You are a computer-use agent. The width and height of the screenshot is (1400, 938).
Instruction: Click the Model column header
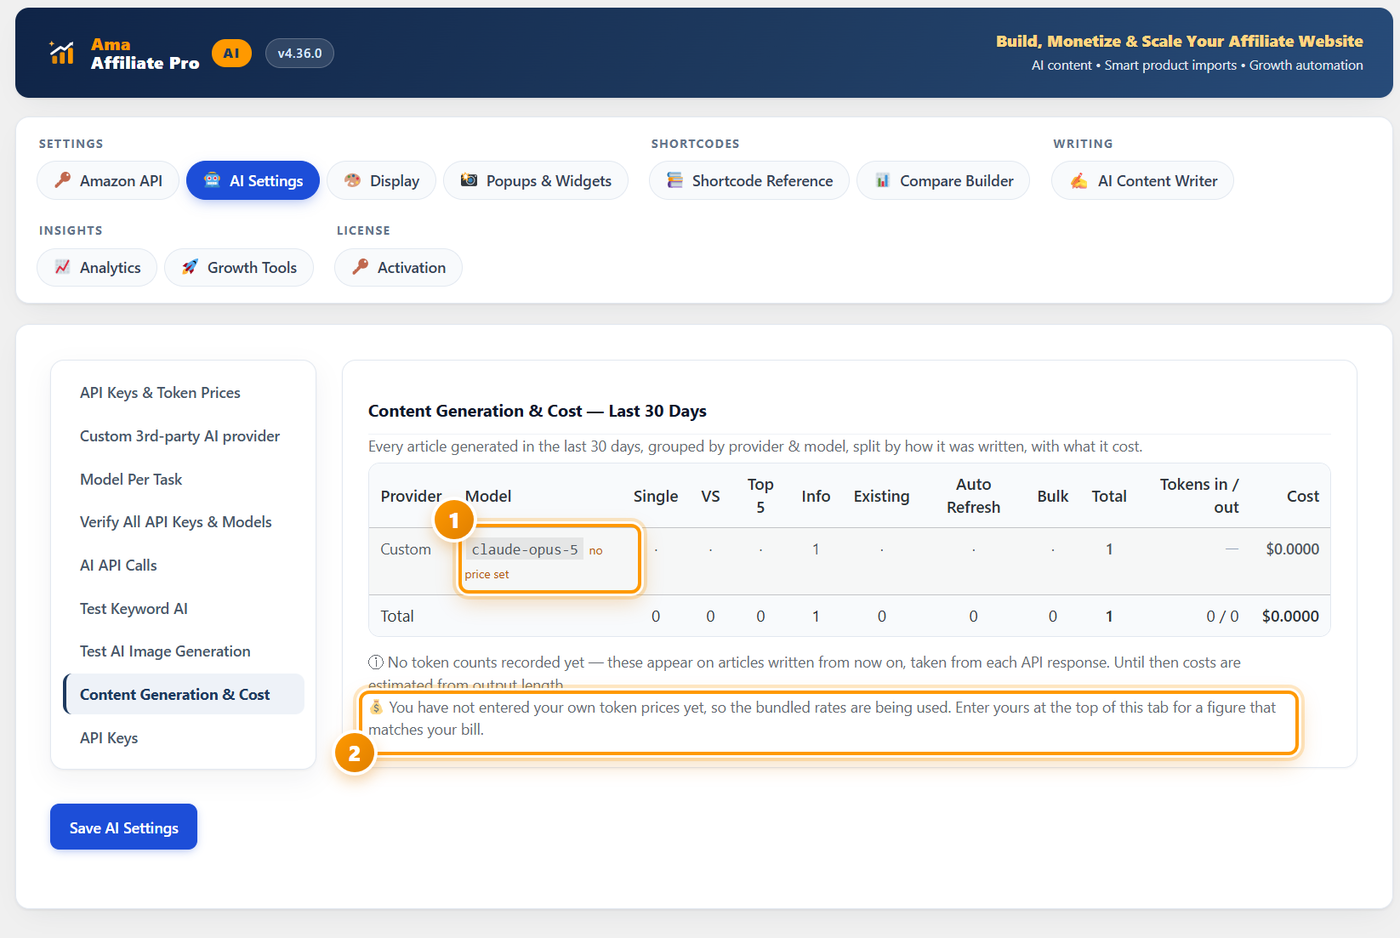[x=488, y=496]
